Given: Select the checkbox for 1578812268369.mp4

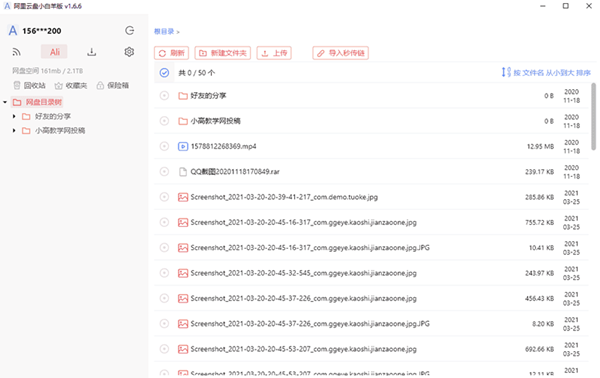Looking at the screenshot, I should (x=164, y=146).
